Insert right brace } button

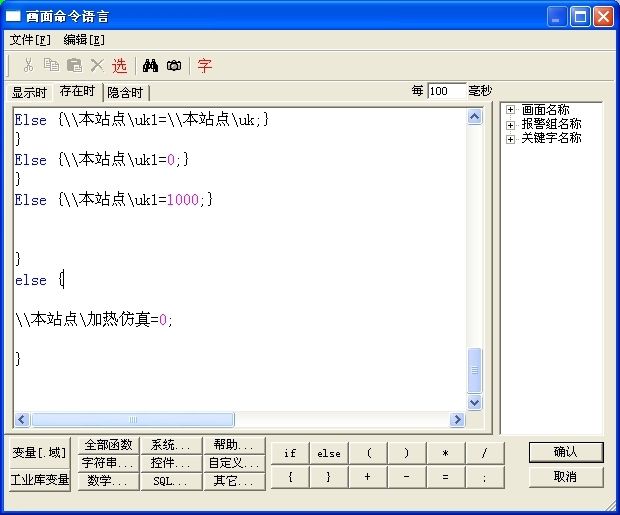pos(329,477)
